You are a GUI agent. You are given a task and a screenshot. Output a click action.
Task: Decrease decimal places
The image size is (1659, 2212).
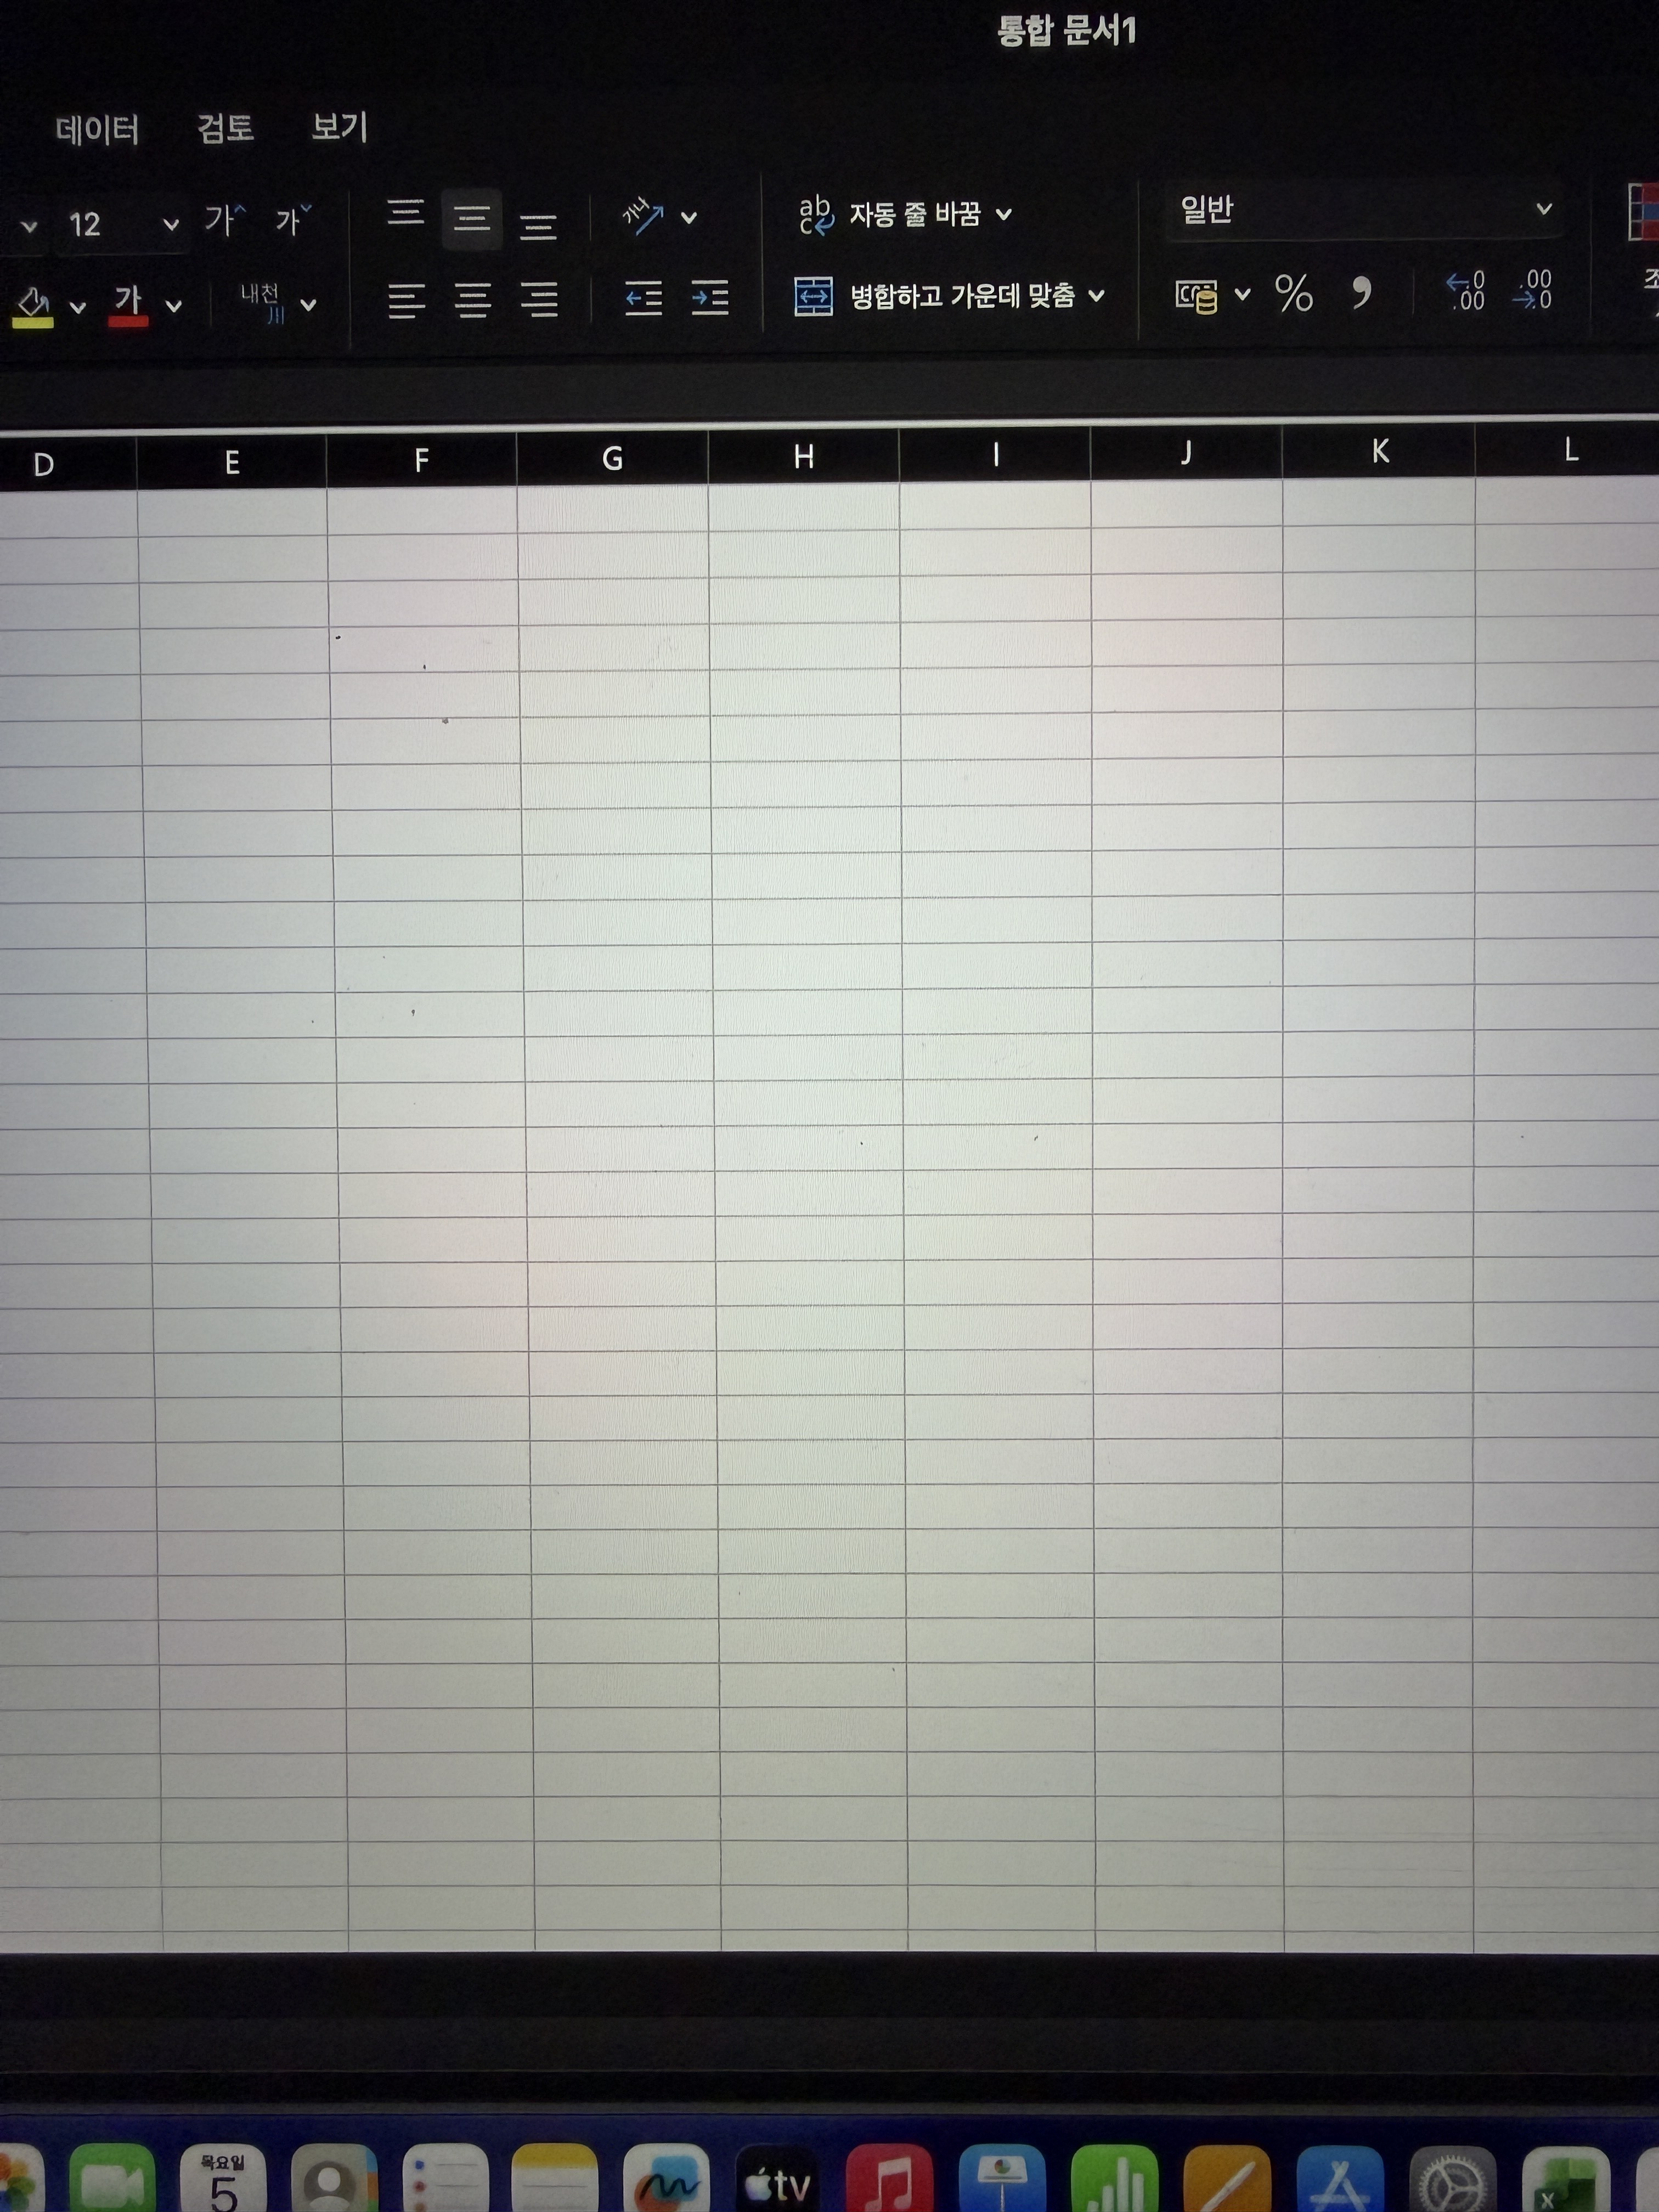(1532, 289)
